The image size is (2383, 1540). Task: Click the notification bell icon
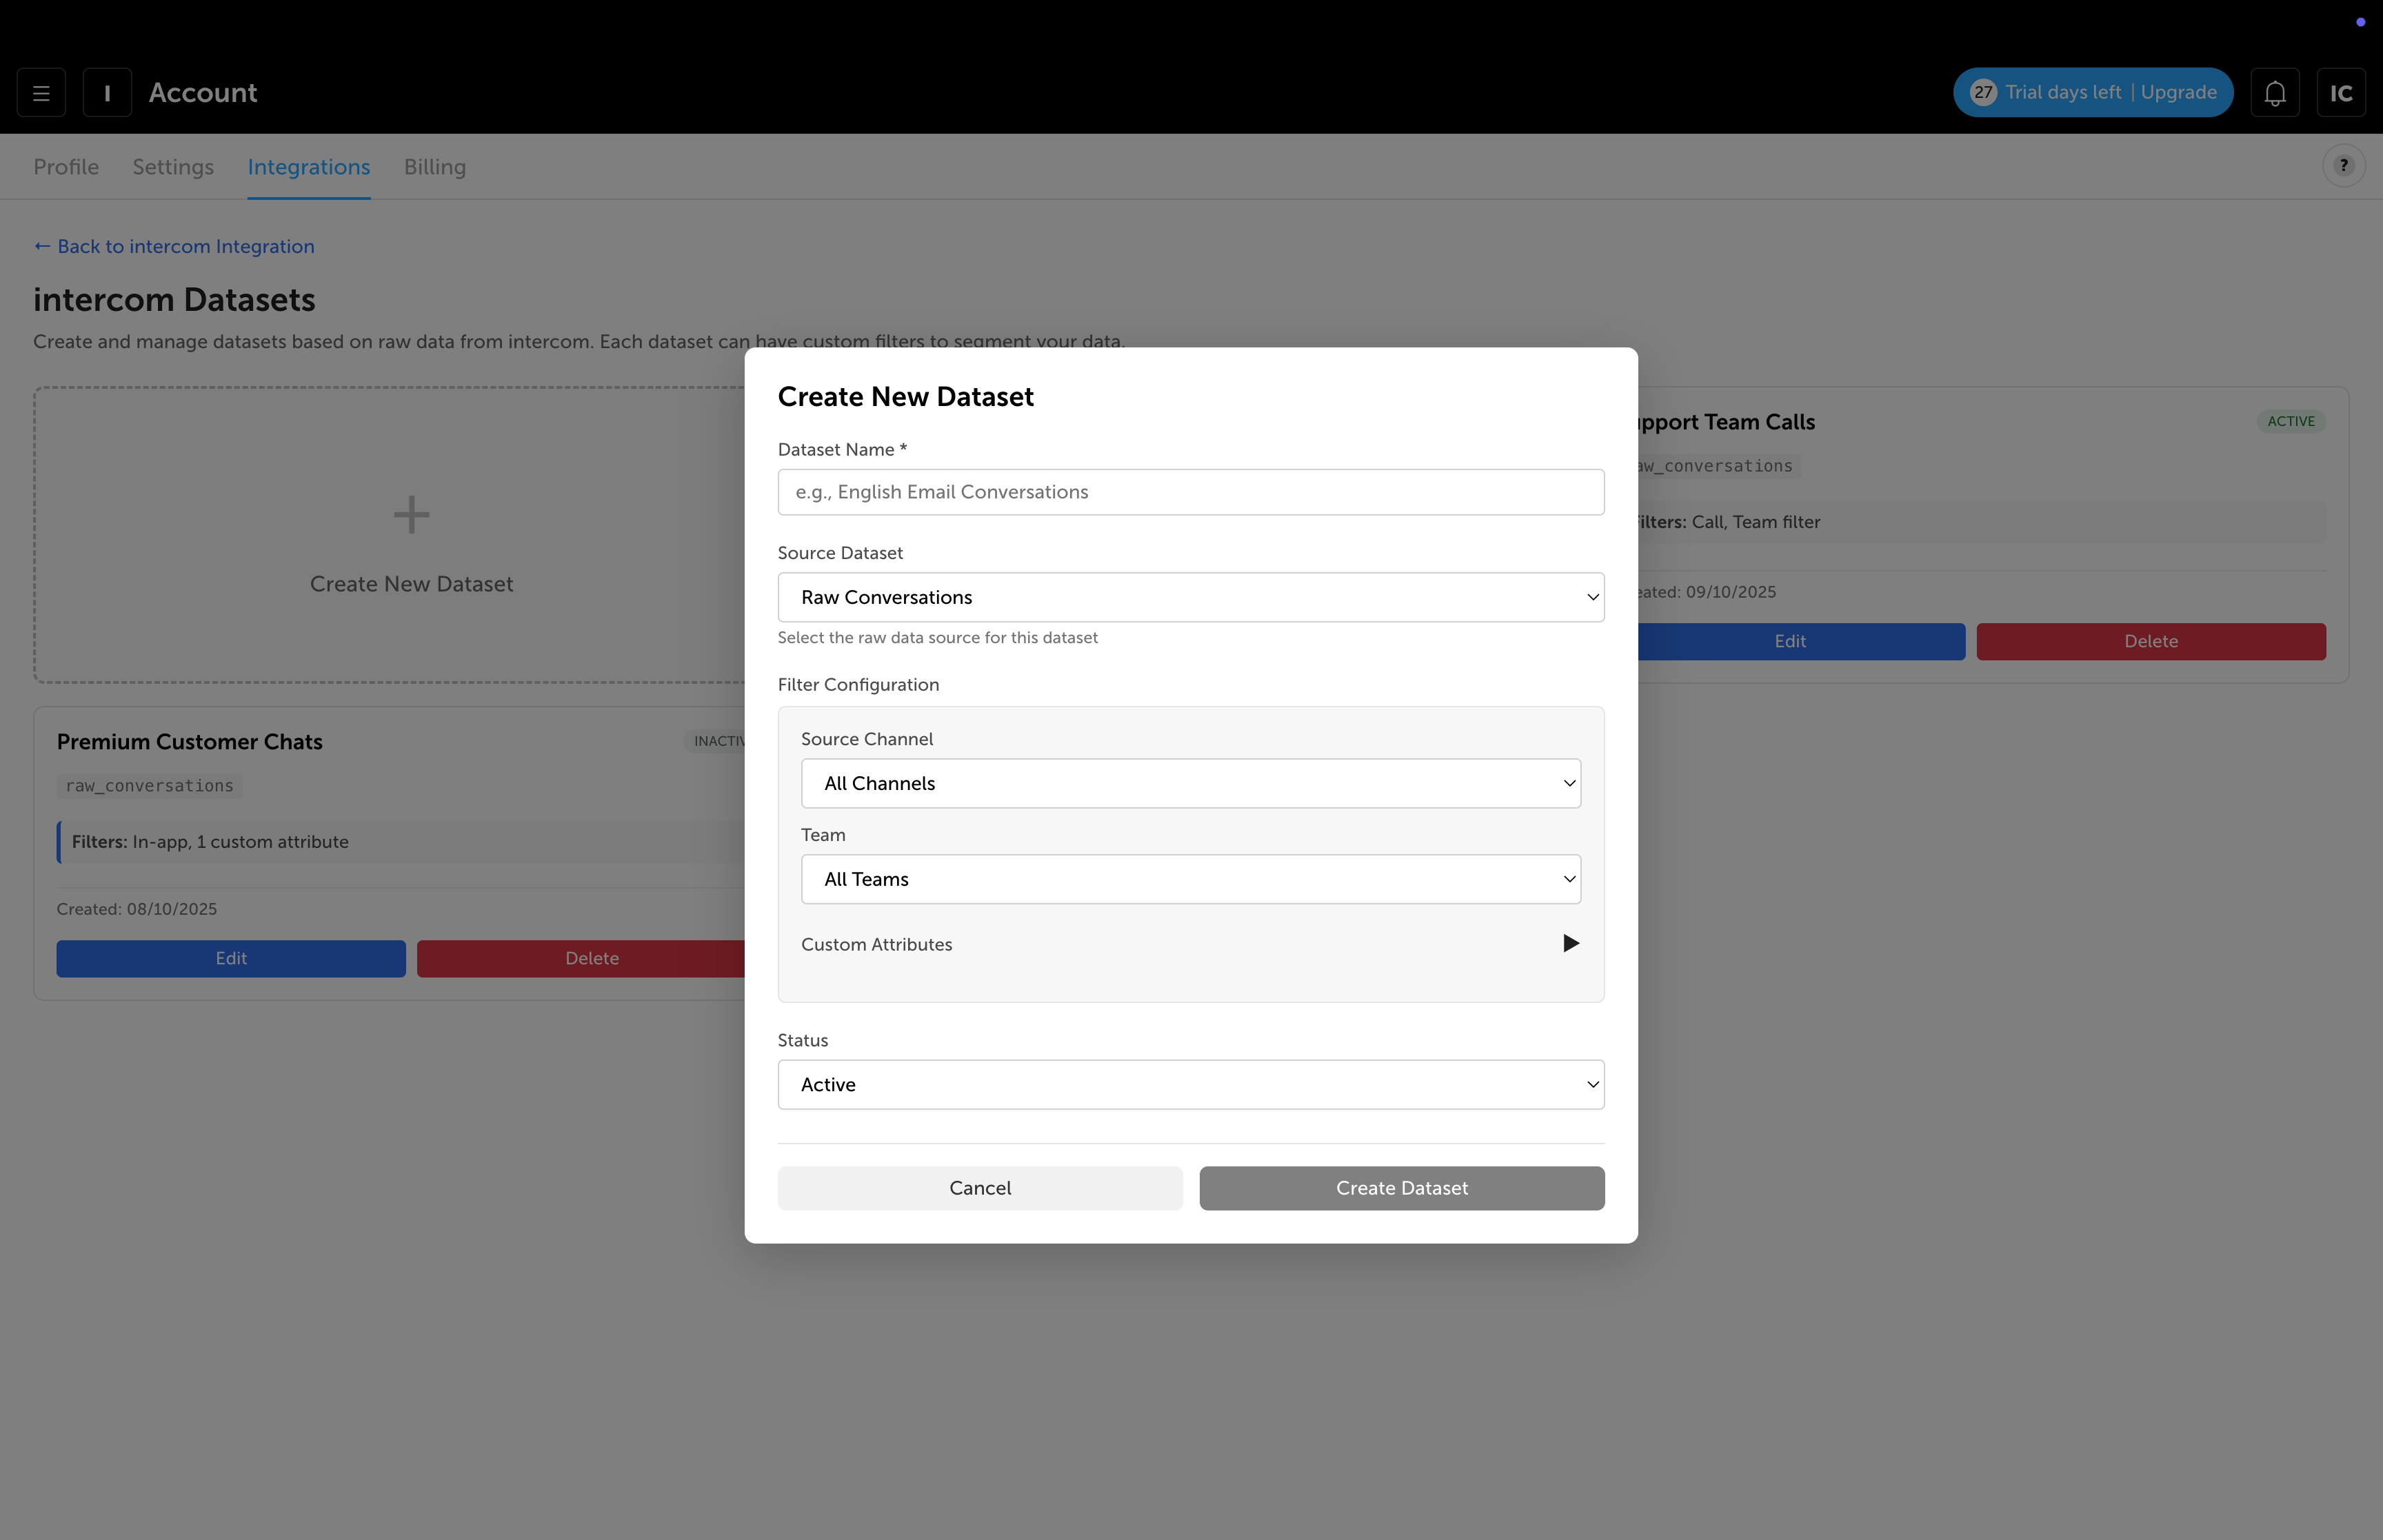2275,93
